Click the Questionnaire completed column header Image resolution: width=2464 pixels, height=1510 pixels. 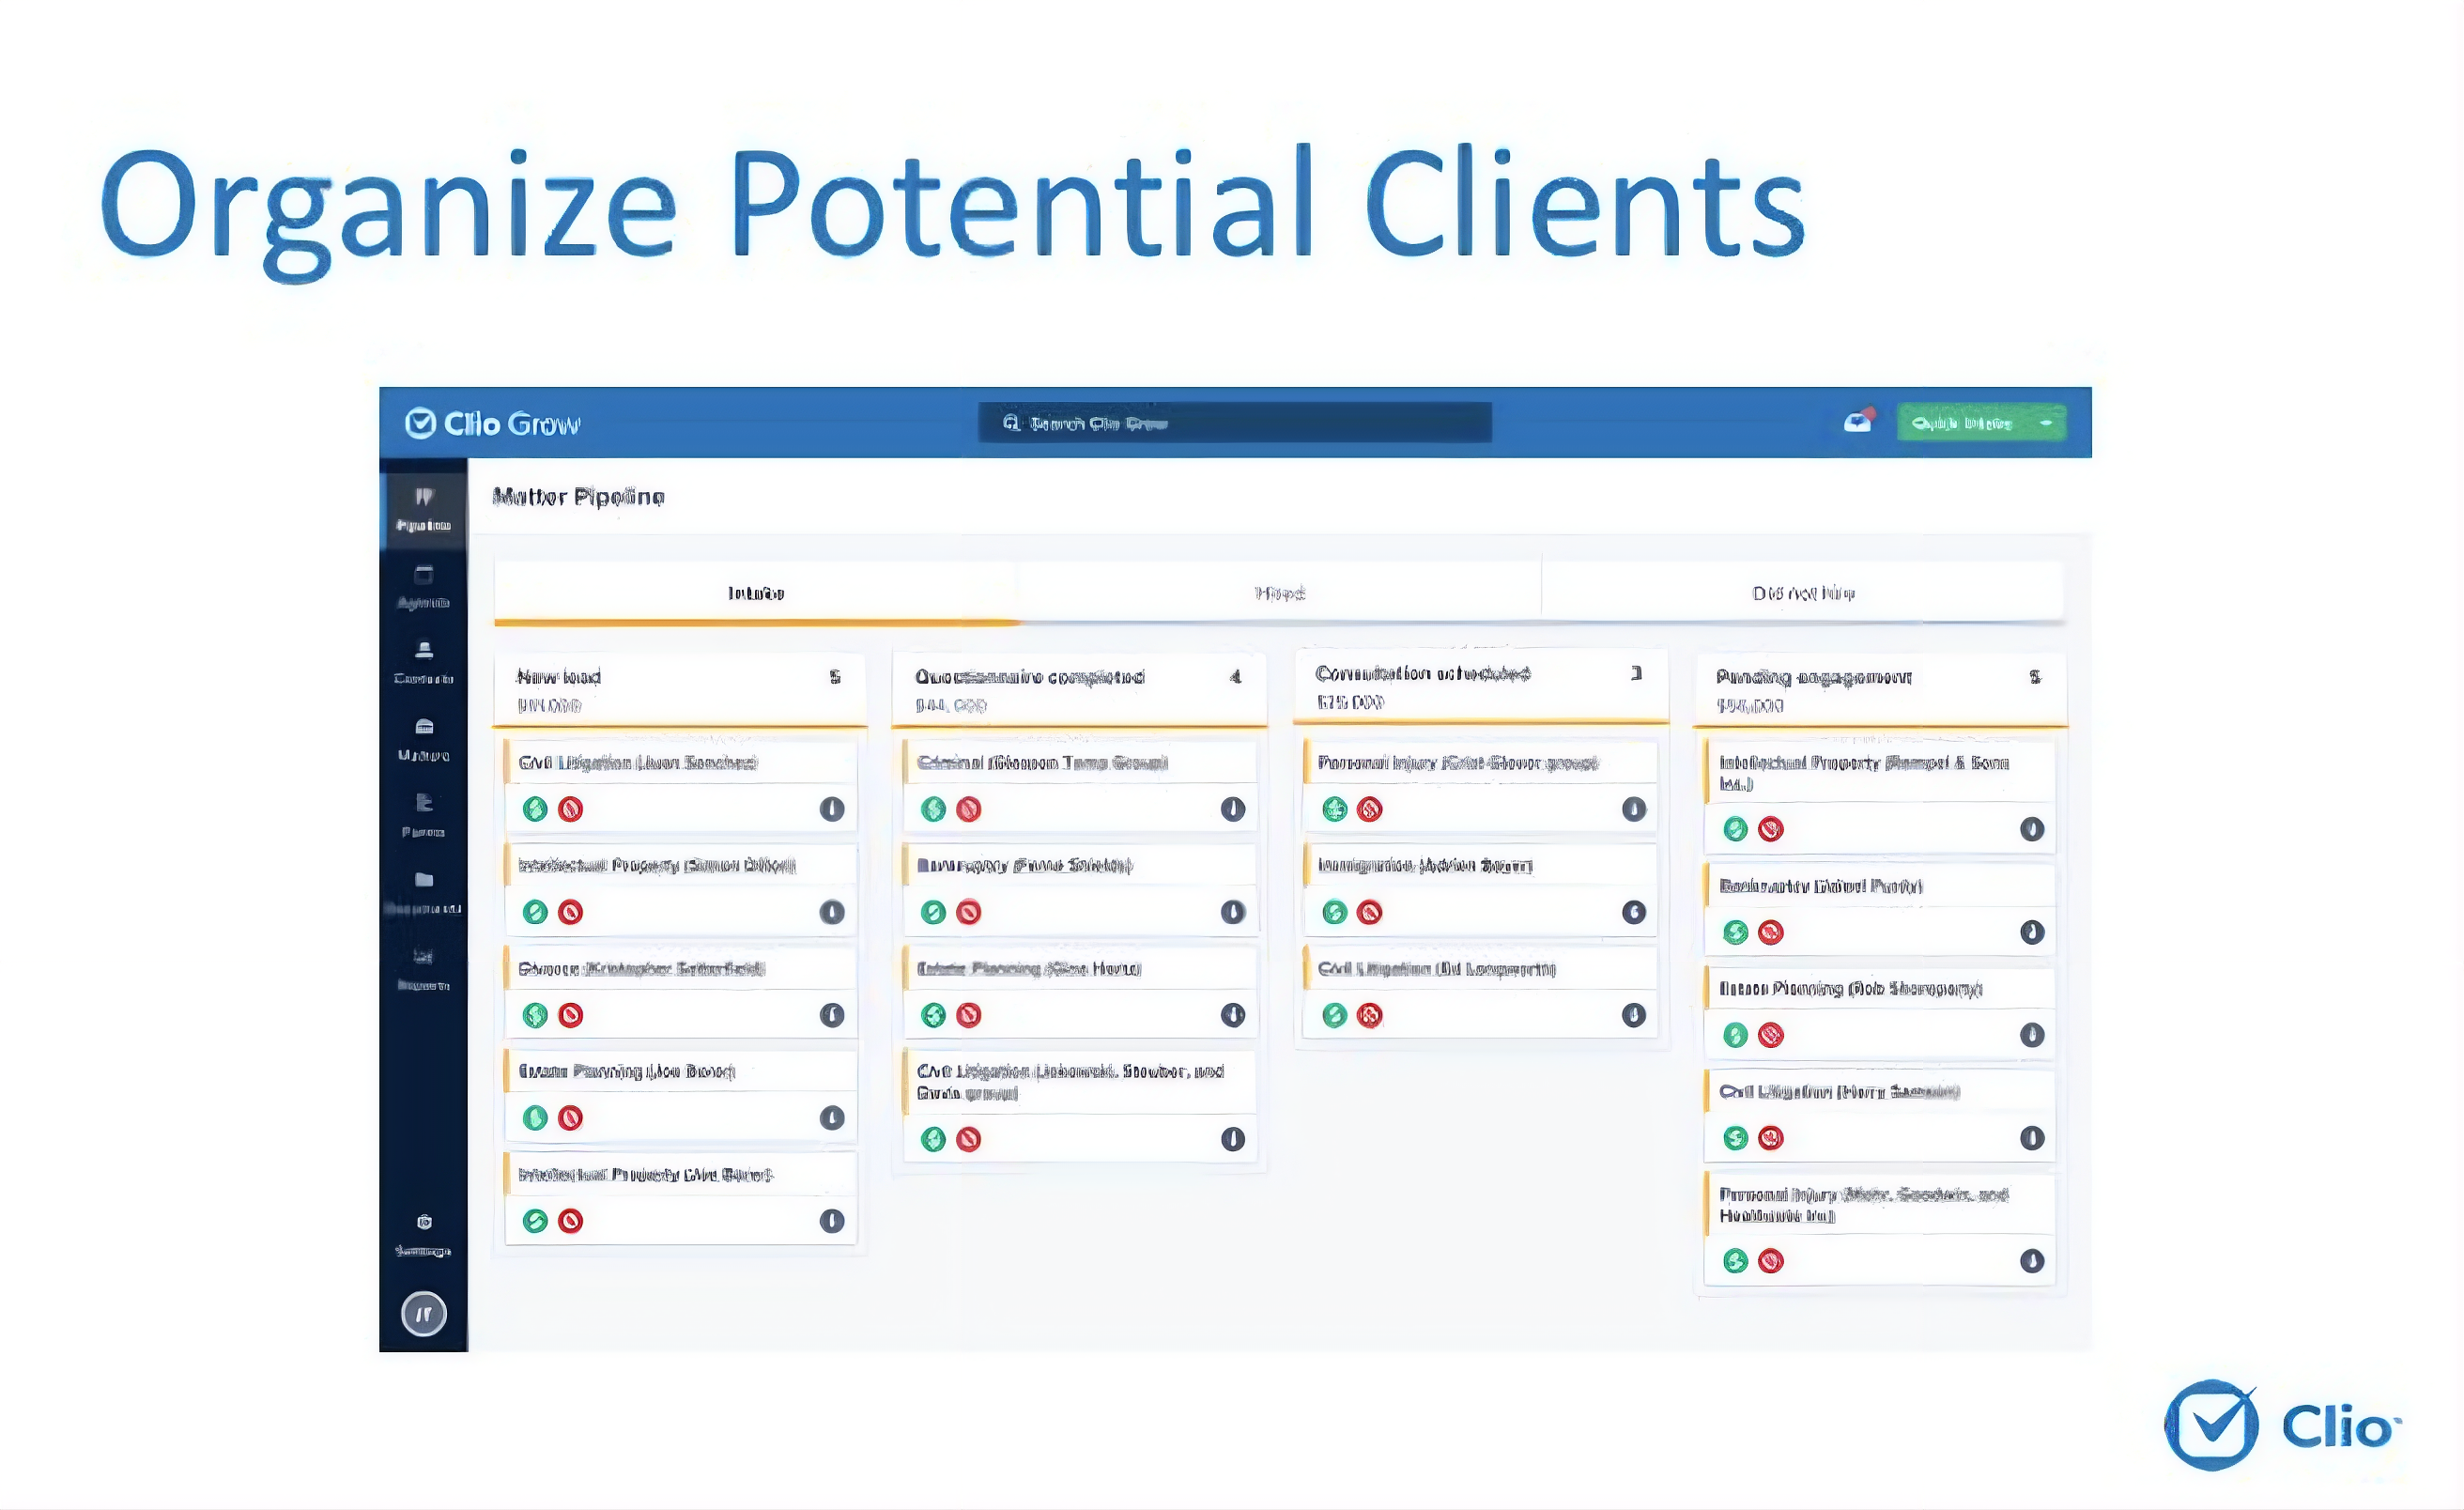pyautogui.click(x=1079, y=689)
